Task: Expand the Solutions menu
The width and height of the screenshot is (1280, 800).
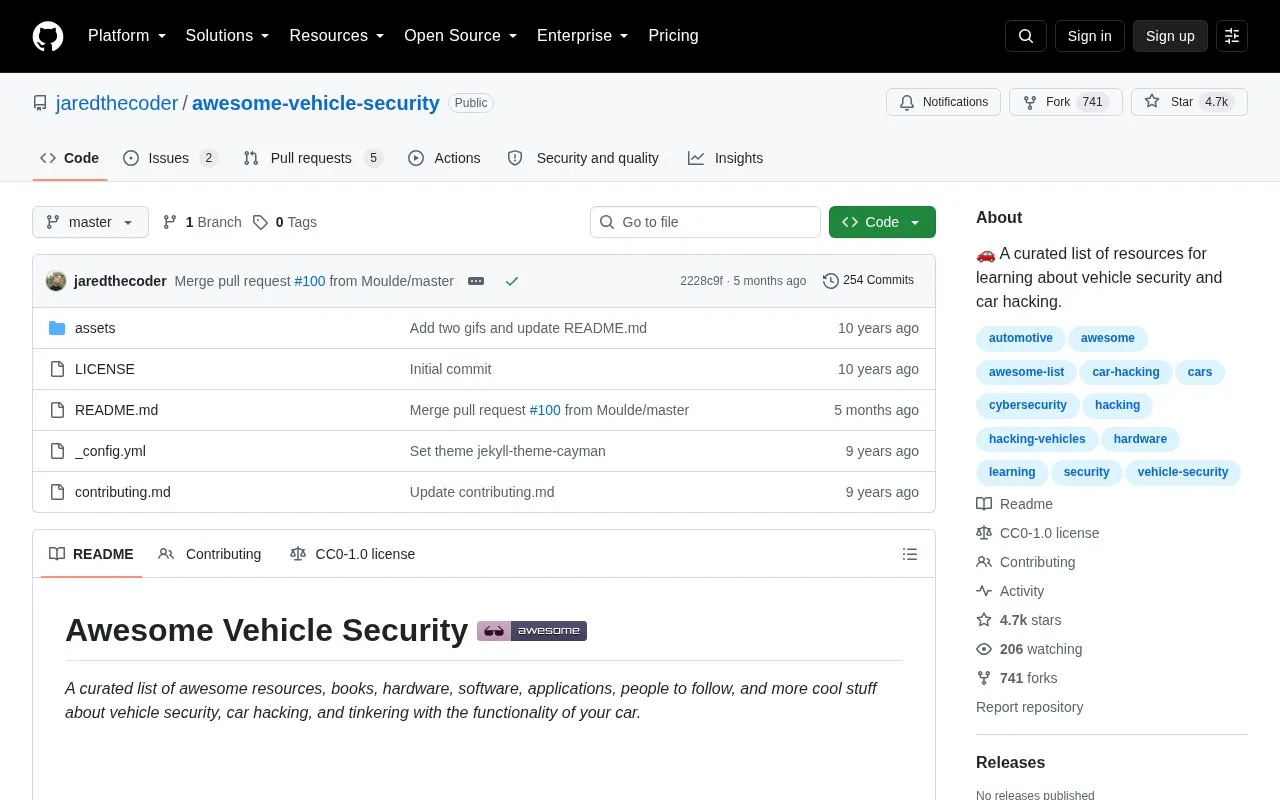Action: [x=228, y=36]
